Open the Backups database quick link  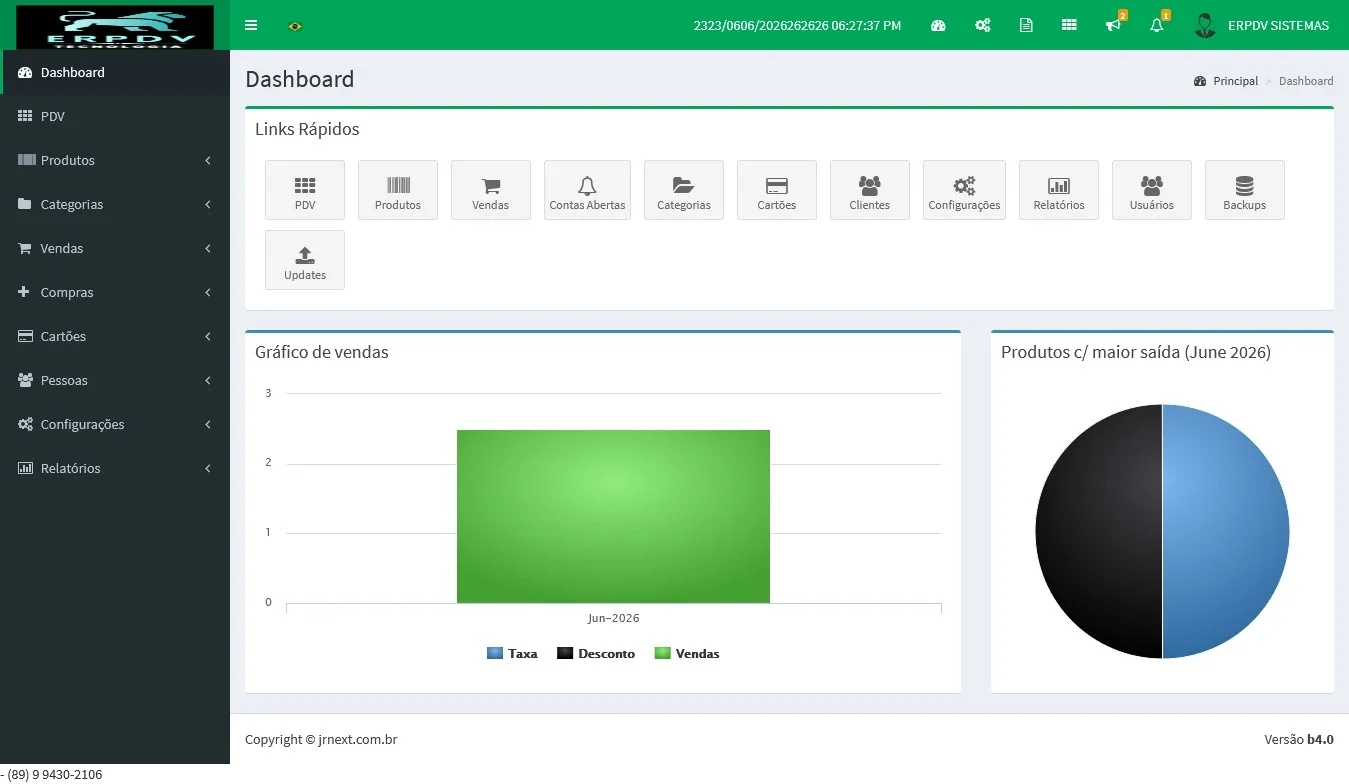(x=1245, y=190)
